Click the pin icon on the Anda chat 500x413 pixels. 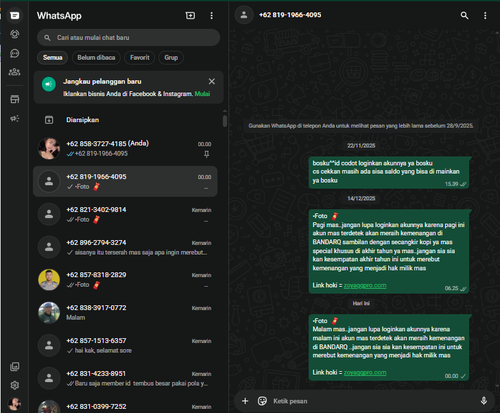click(206, 154)
